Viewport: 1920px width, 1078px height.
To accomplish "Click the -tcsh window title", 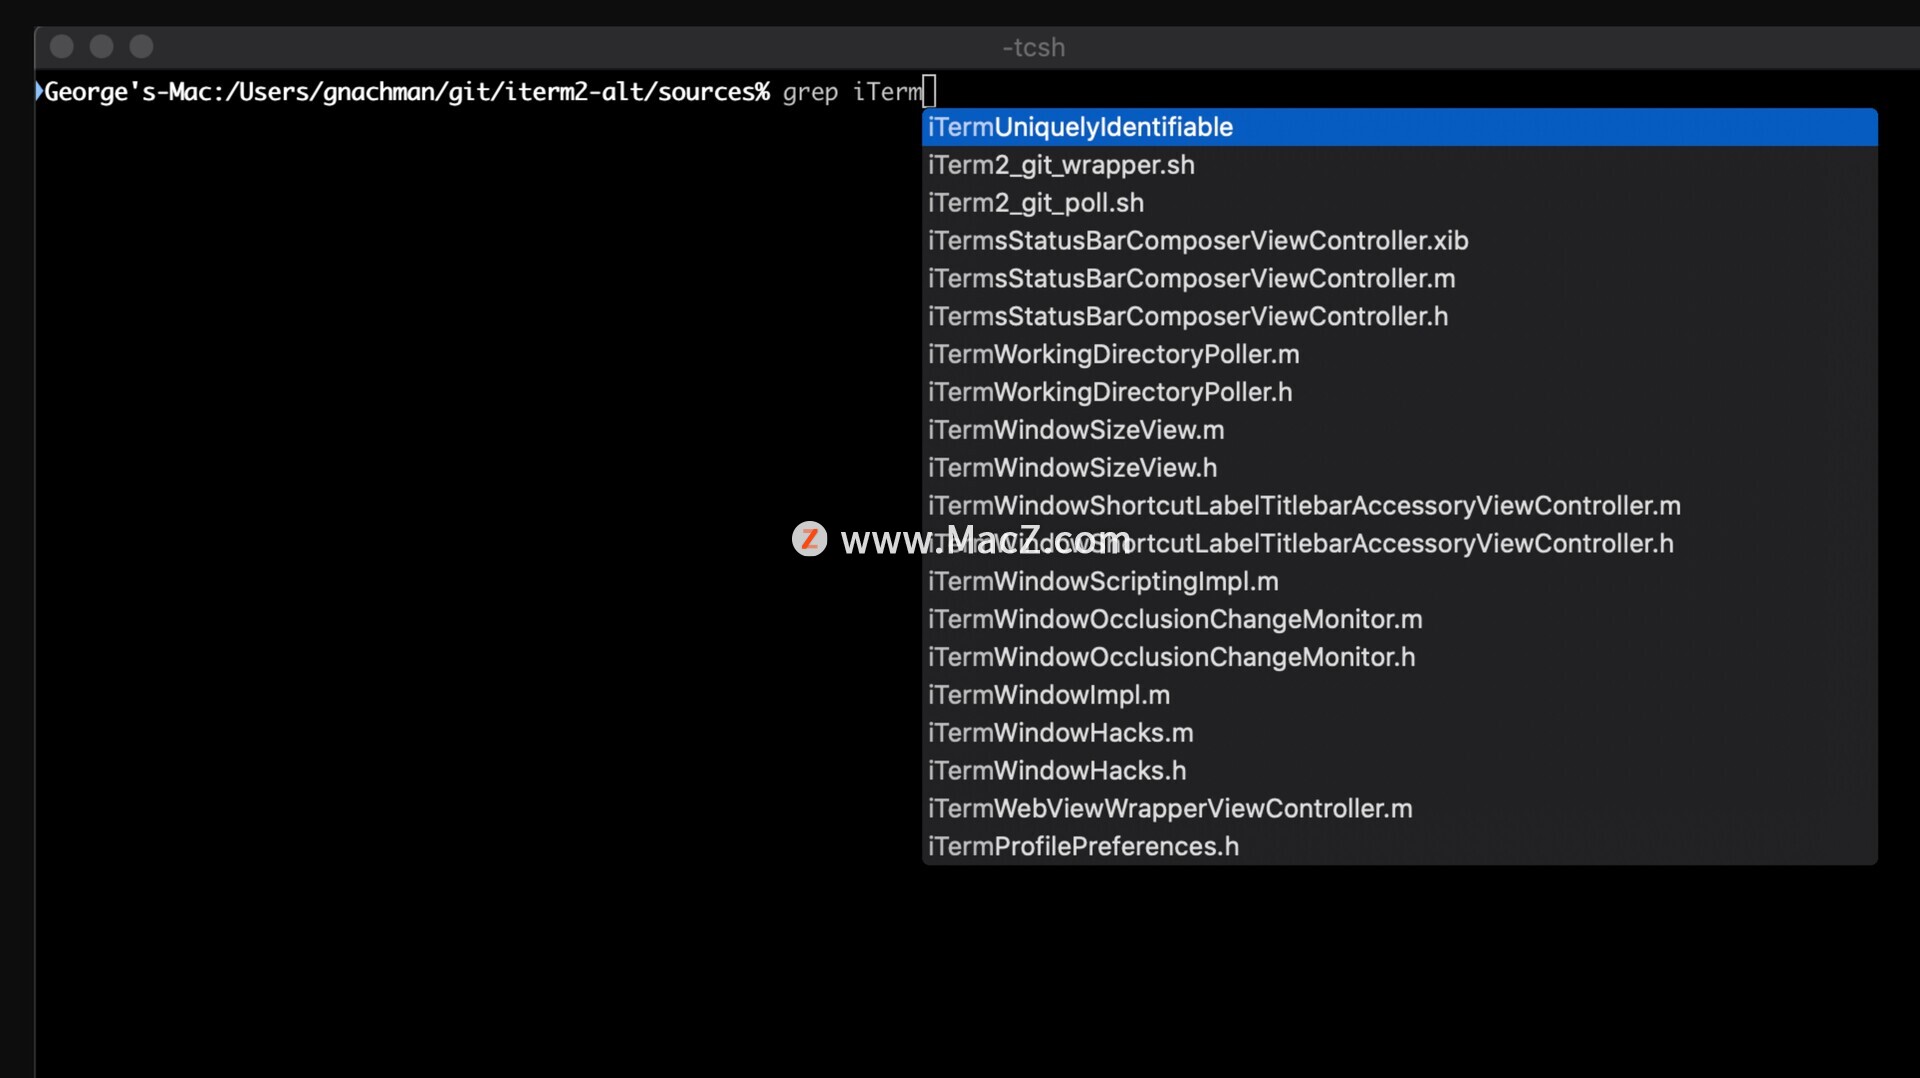I will point(1034,47).
